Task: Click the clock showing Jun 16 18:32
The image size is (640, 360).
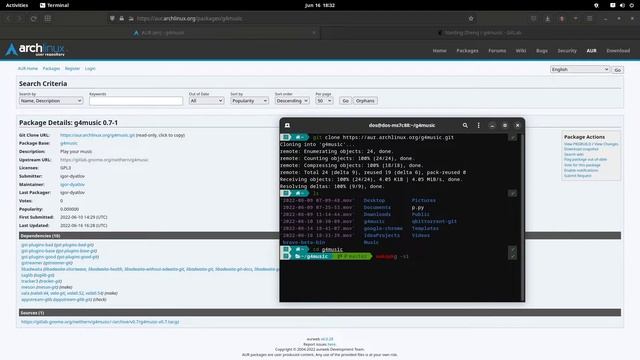Action: click(320, 5)
